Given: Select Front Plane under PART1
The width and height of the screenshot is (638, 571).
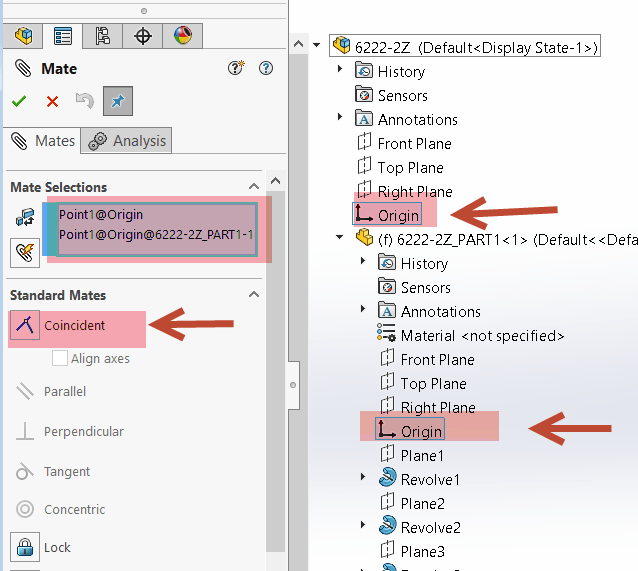Looking at the screenshot, I should point(427,359).
